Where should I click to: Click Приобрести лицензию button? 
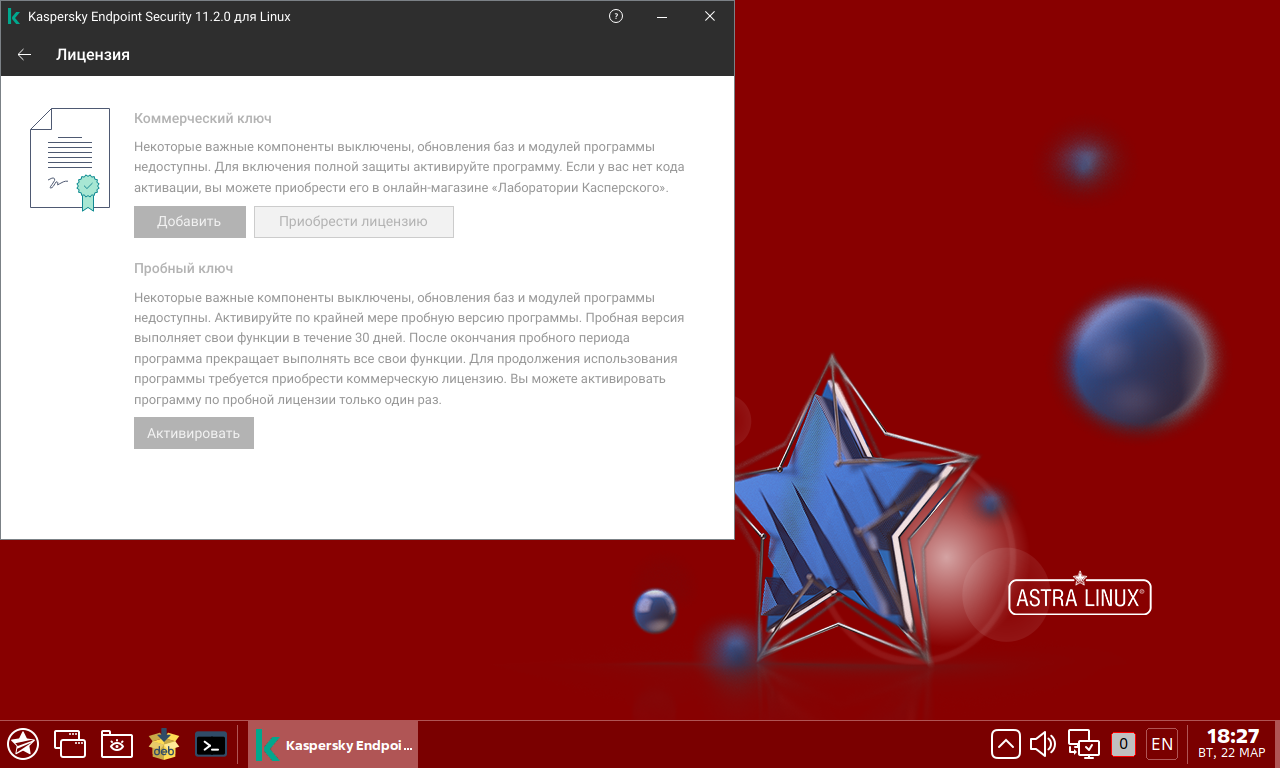pyautogui.click(x=354, y=222)
